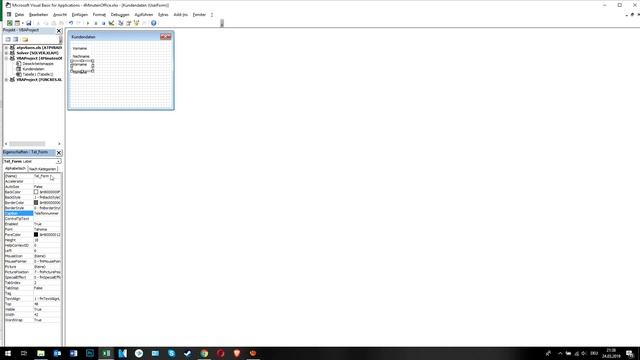Screen dimensions: 640x360
Task: Open the Datei menu
Action: tap(19, 15)
